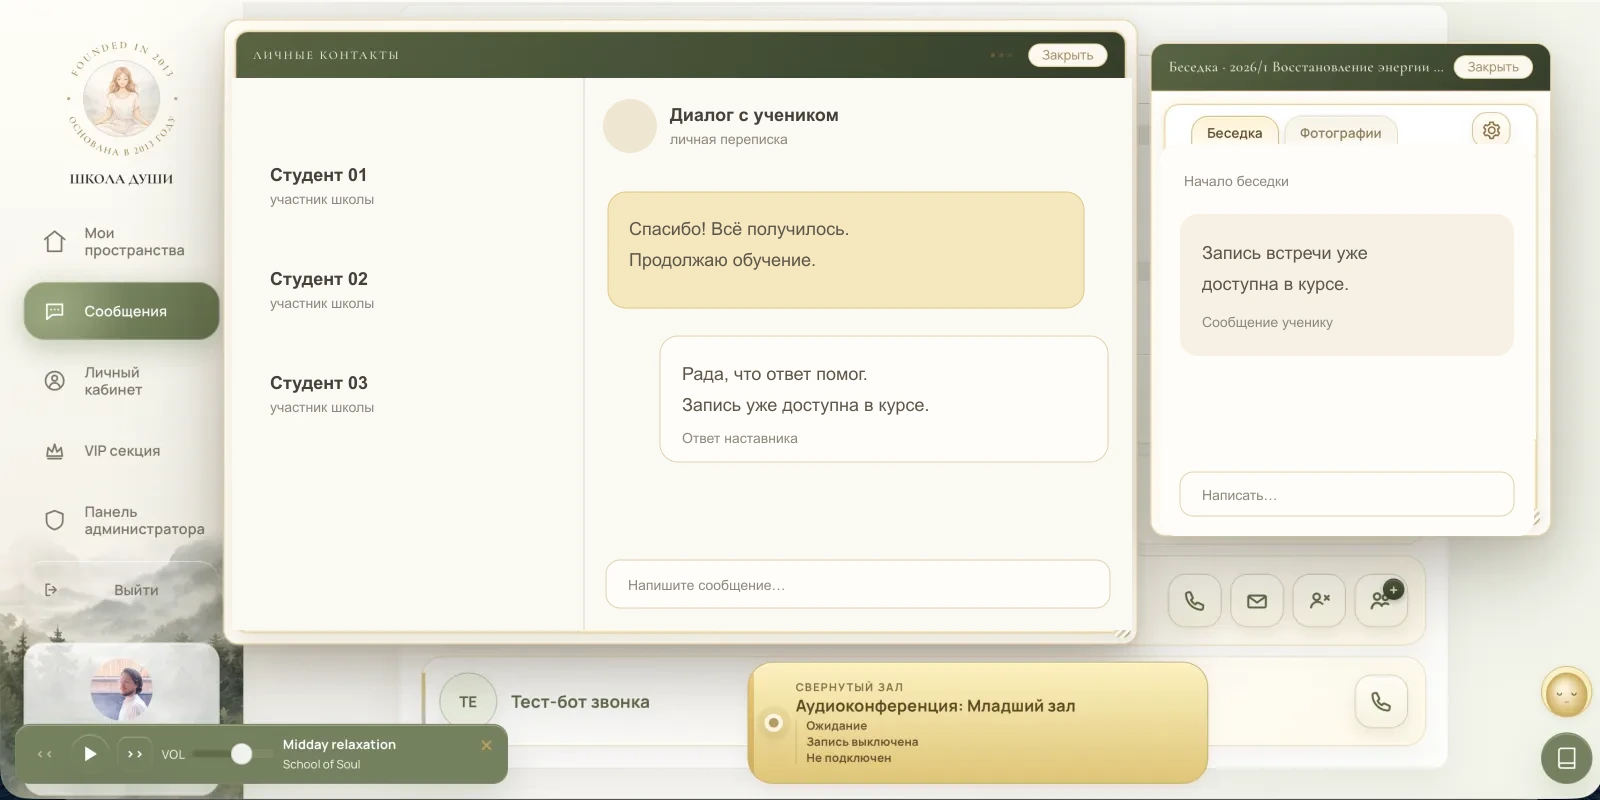
Task: Focus the Написать… field in Беседка
Action: (1347, 494)
